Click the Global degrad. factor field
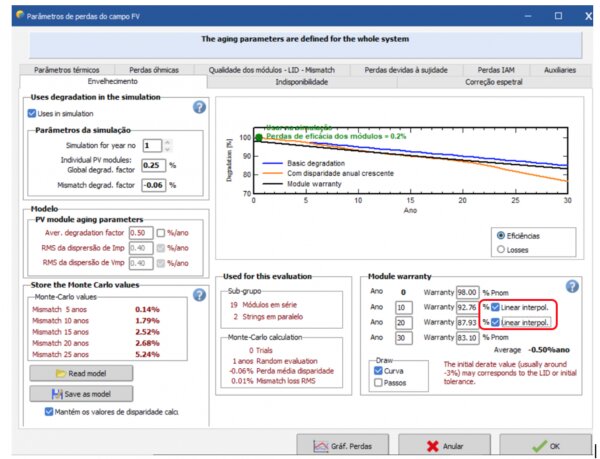 [152, 165]
